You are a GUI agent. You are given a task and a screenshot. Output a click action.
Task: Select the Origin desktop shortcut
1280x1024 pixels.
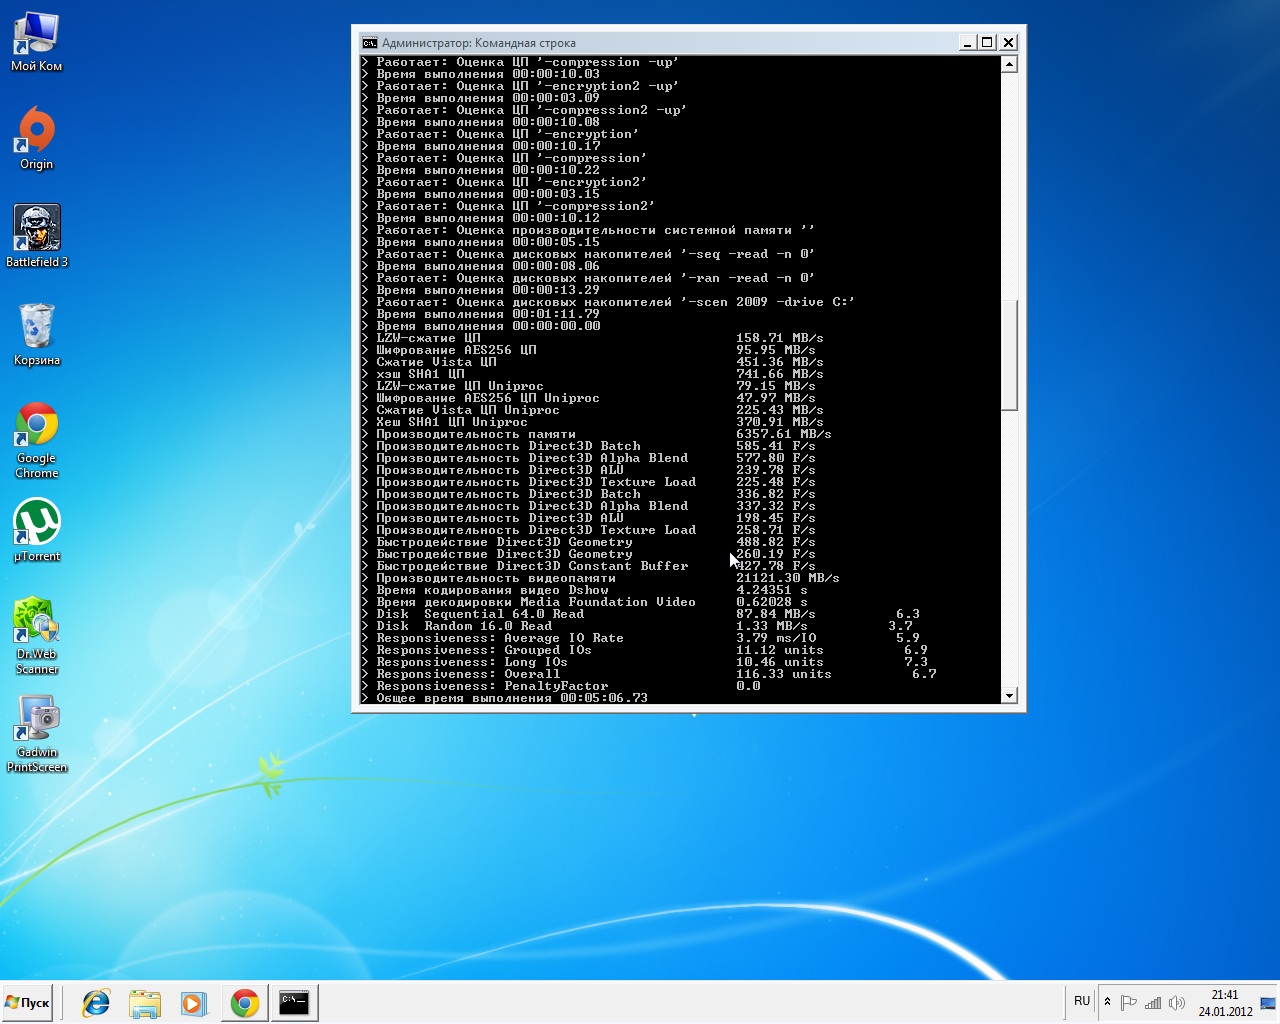coord(37,139)
